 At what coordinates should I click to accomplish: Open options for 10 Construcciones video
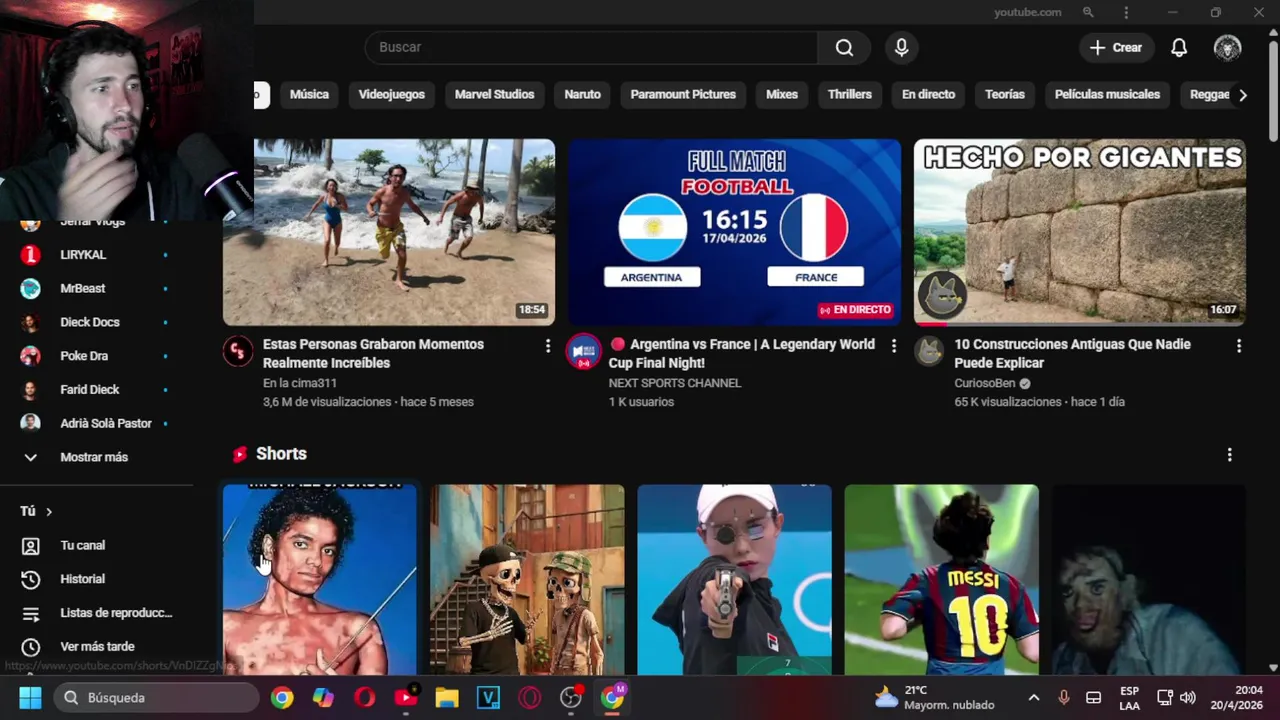tap(1238, 346)
